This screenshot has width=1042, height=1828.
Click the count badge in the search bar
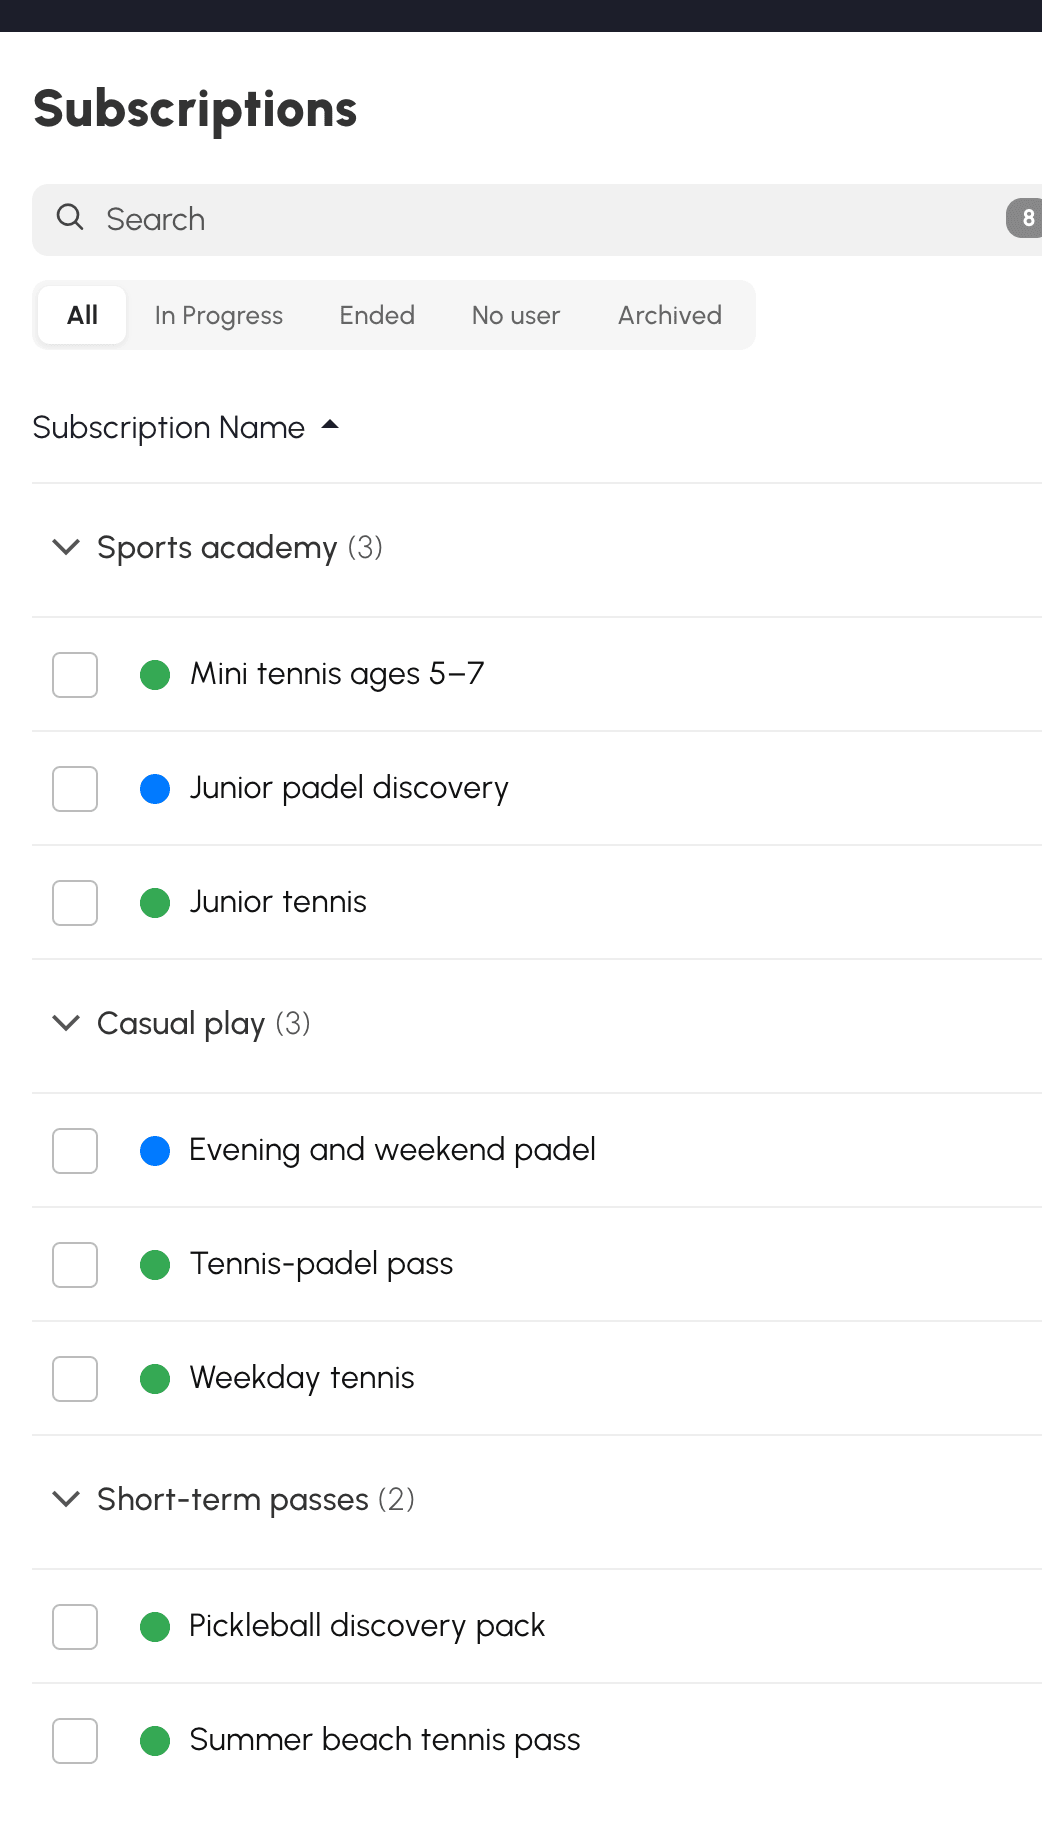[x=1025, y=218]
